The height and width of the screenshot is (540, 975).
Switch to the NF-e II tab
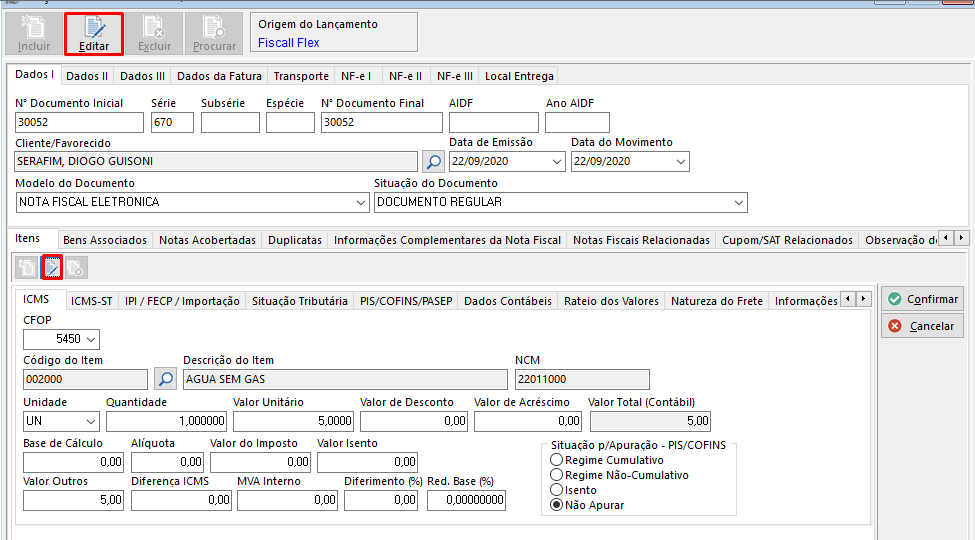click(x=405, y=76)
